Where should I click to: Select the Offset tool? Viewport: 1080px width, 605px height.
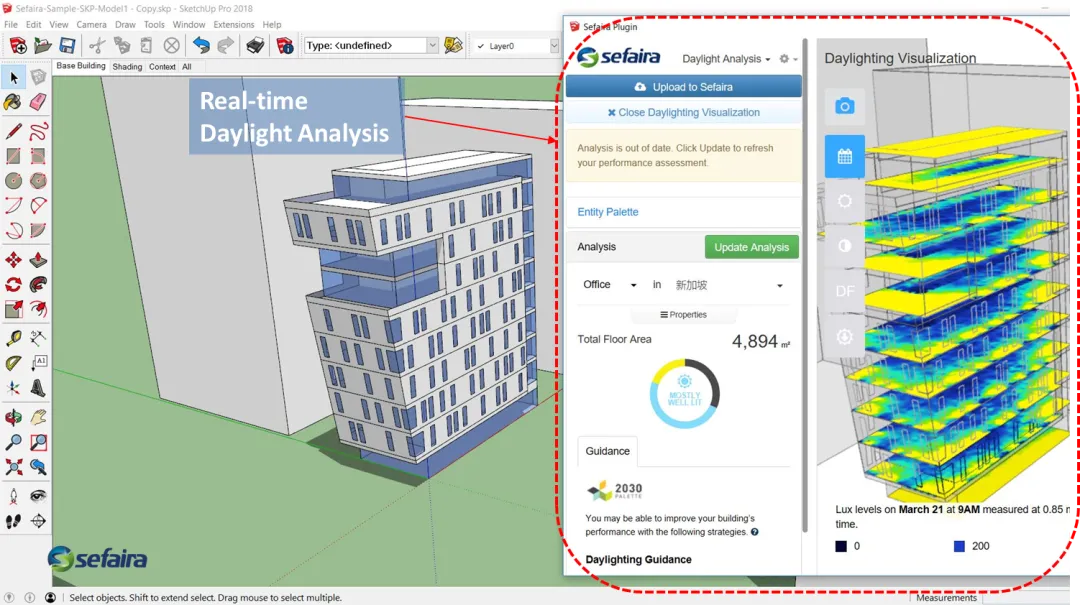[x=39, y=309]
